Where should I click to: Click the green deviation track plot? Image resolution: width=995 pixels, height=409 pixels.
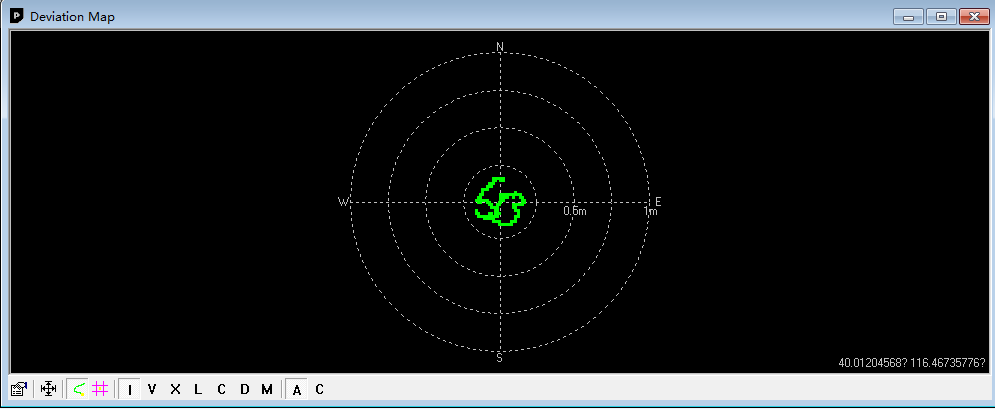[x=501, y=202]
